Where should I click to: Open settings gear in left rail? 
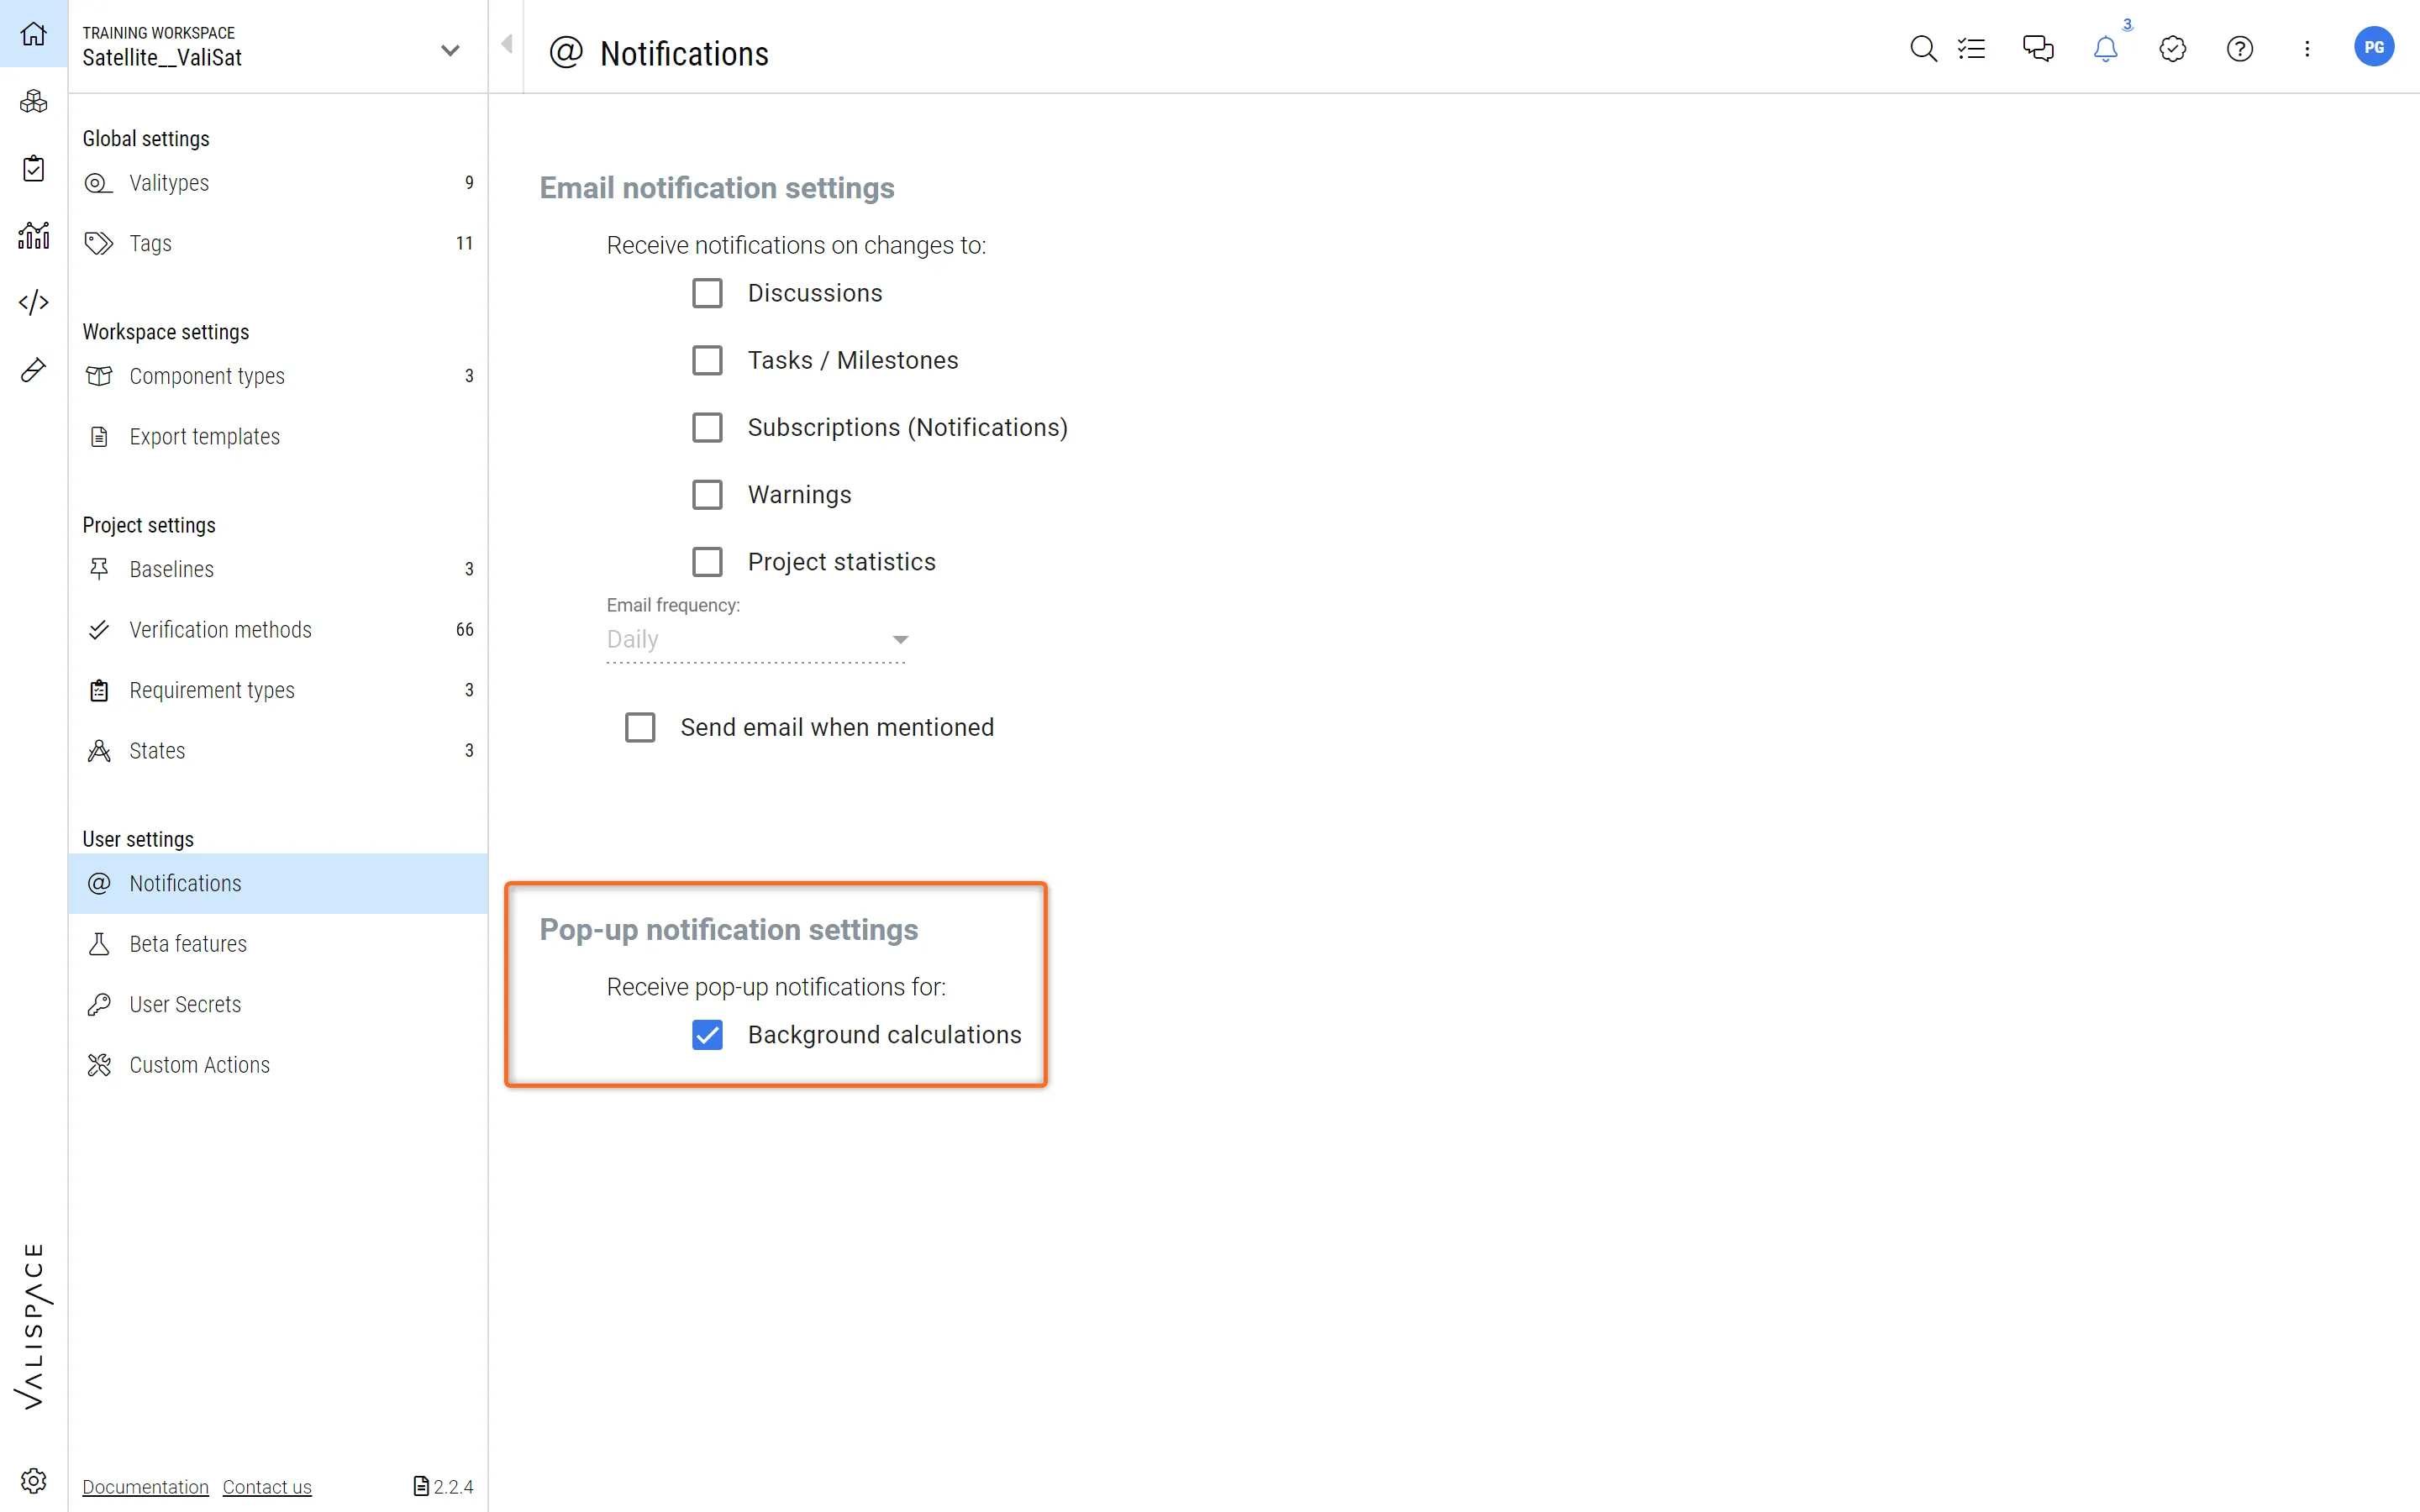click(33, 1480)
